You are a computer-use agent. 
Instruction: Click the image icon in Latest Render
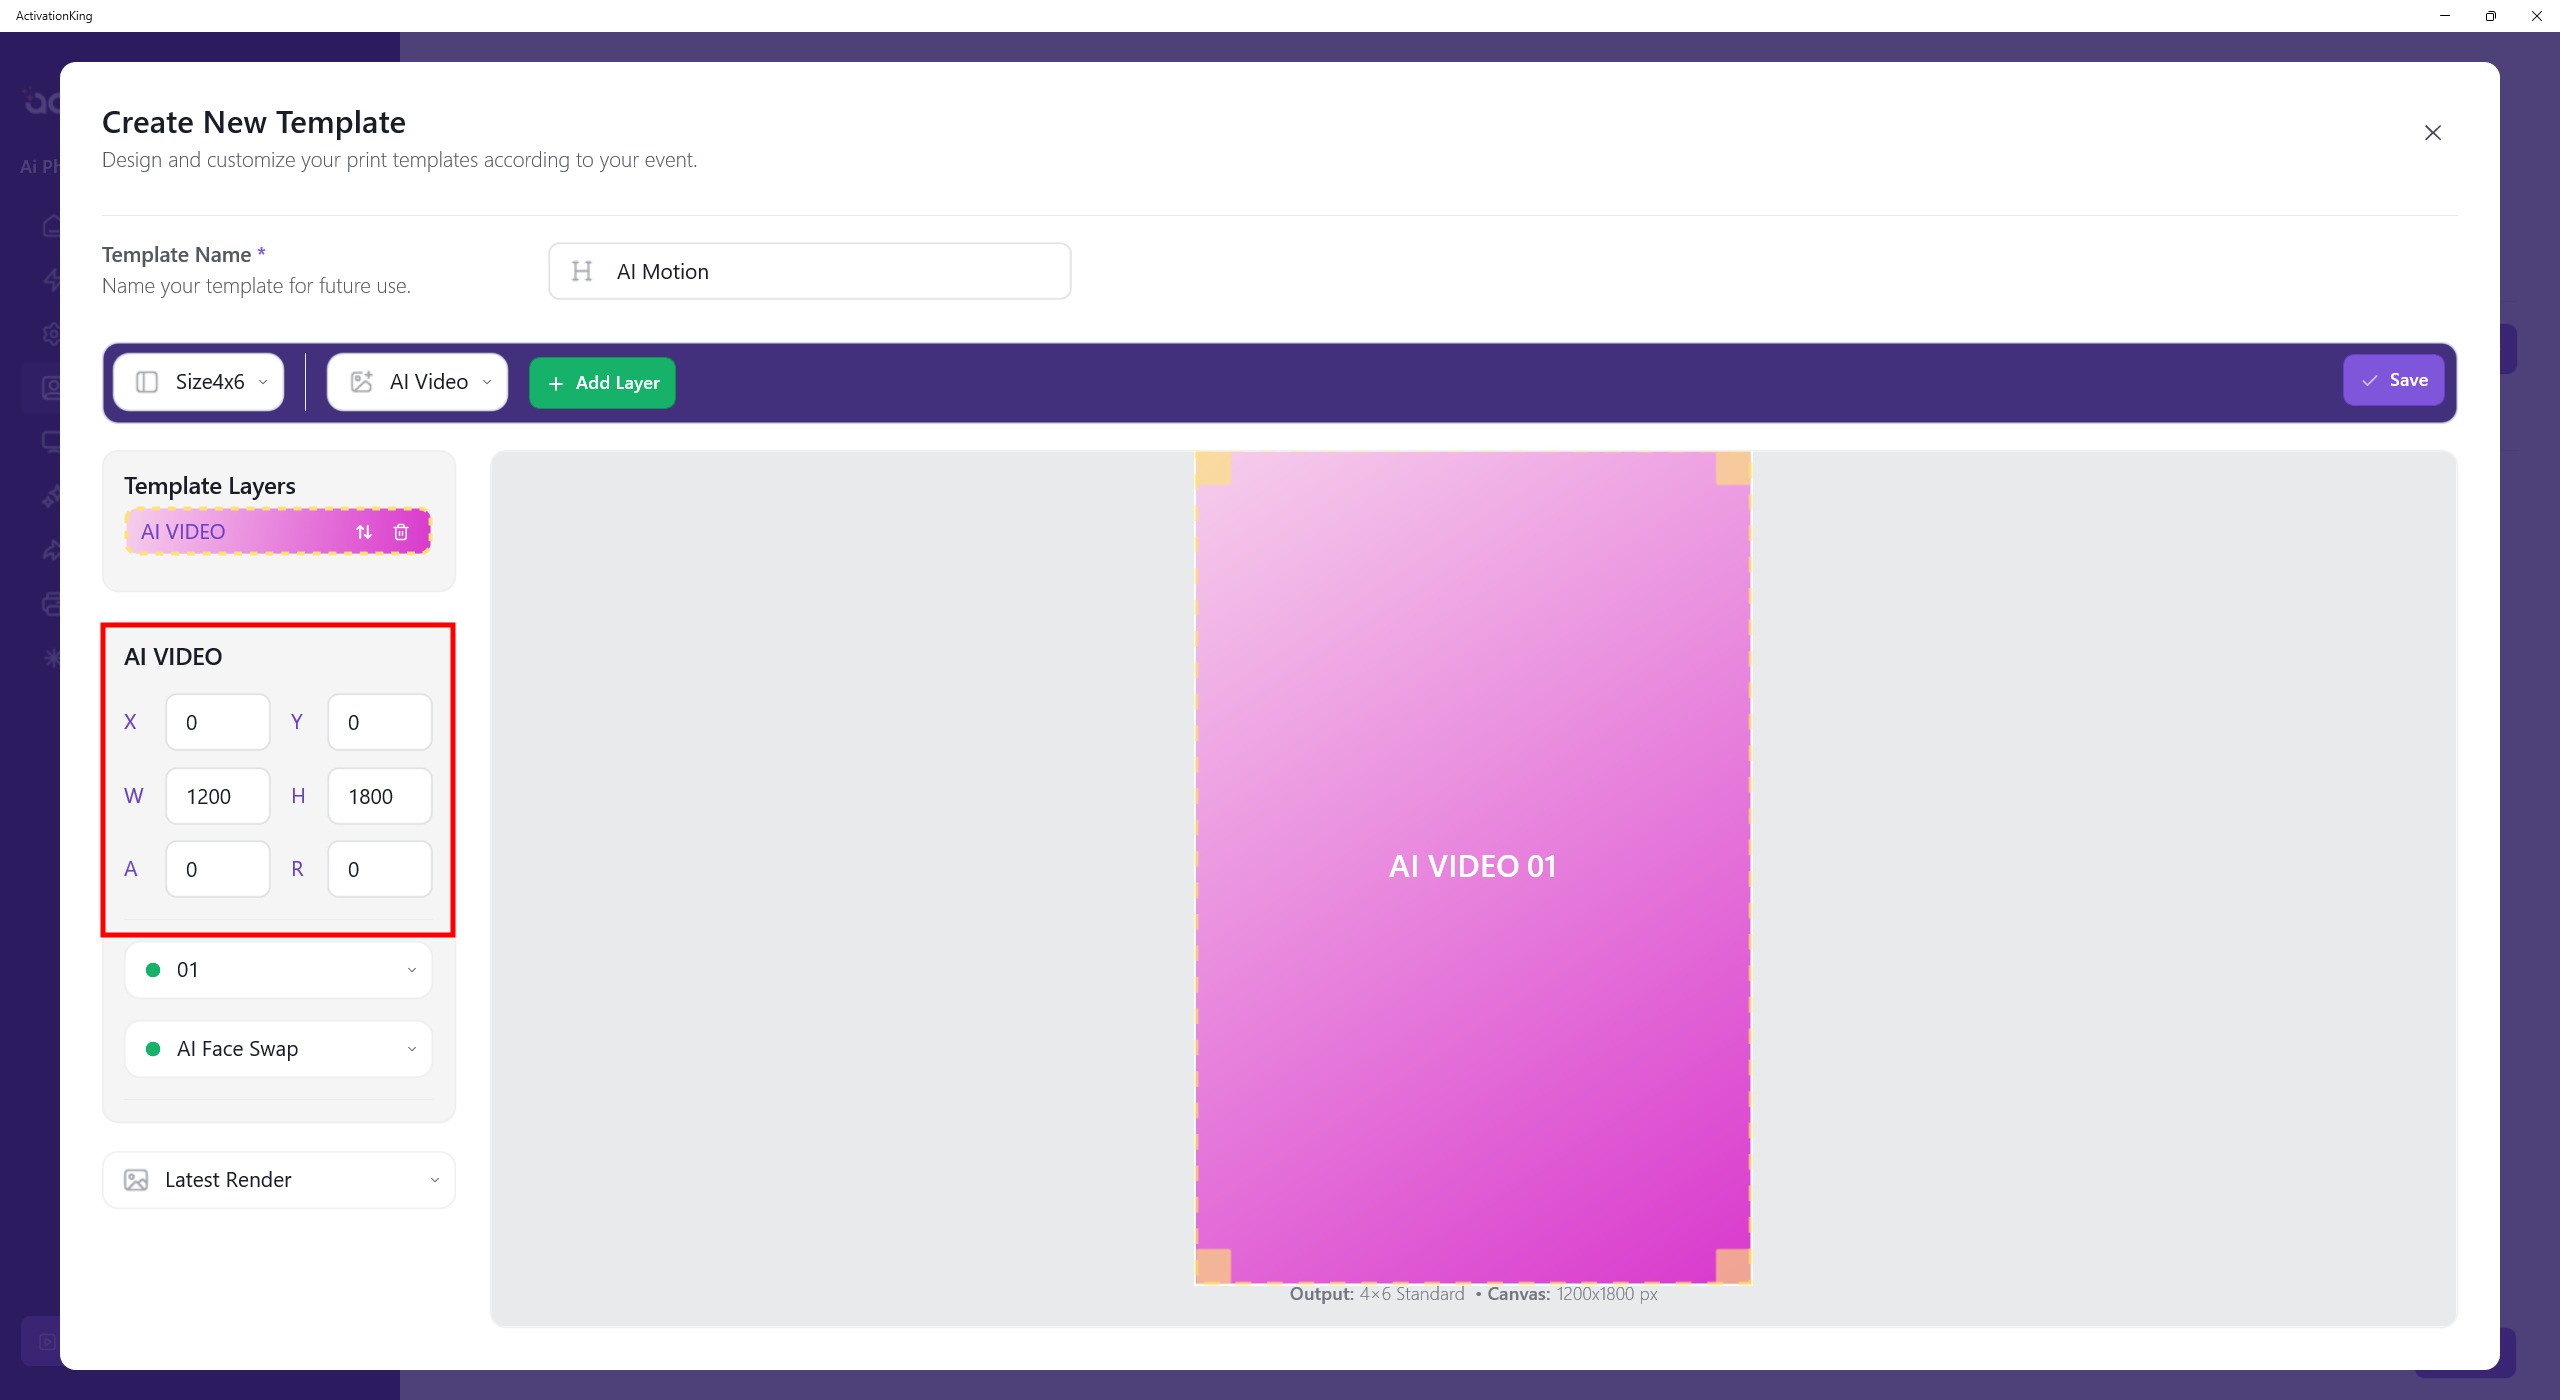click(136, 1180)
